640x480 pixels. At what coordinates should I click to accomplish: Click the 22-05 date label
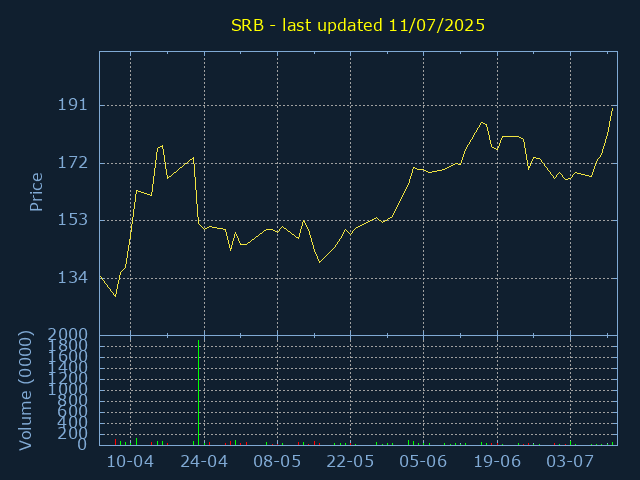tap(350, 462)
